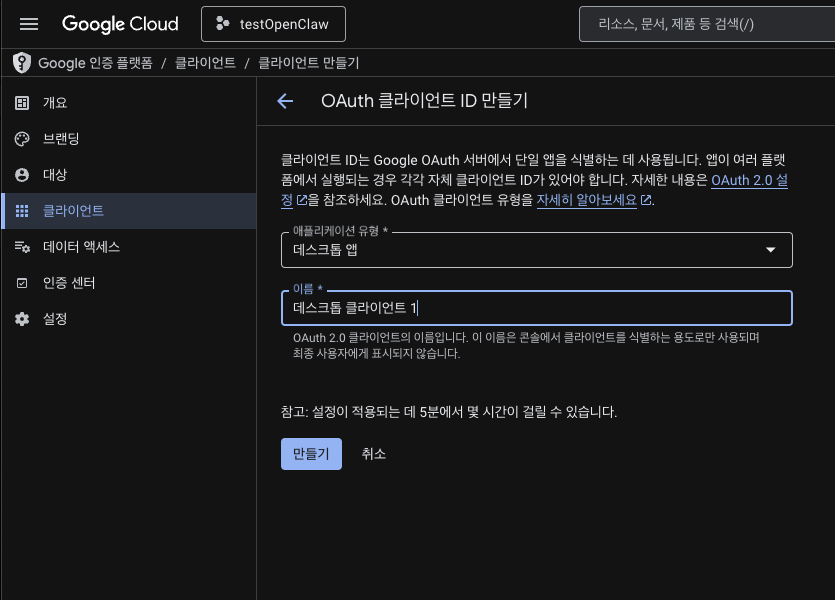This screenshot has width=835, height=600.
Task: Open the testOpenClaw project selector
Action: point(273,24)
